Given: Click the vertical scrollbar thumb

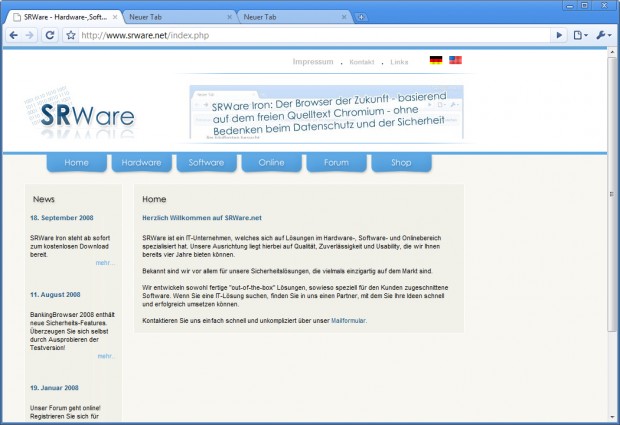Looking at the screenshot, I should coord(612,194).
